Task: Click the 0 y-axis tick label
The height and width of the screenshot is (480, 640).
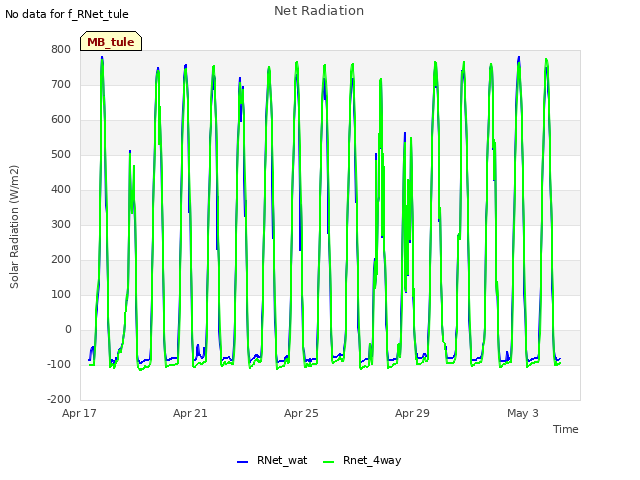Action: pyautogui.click(x=68, y=329)
